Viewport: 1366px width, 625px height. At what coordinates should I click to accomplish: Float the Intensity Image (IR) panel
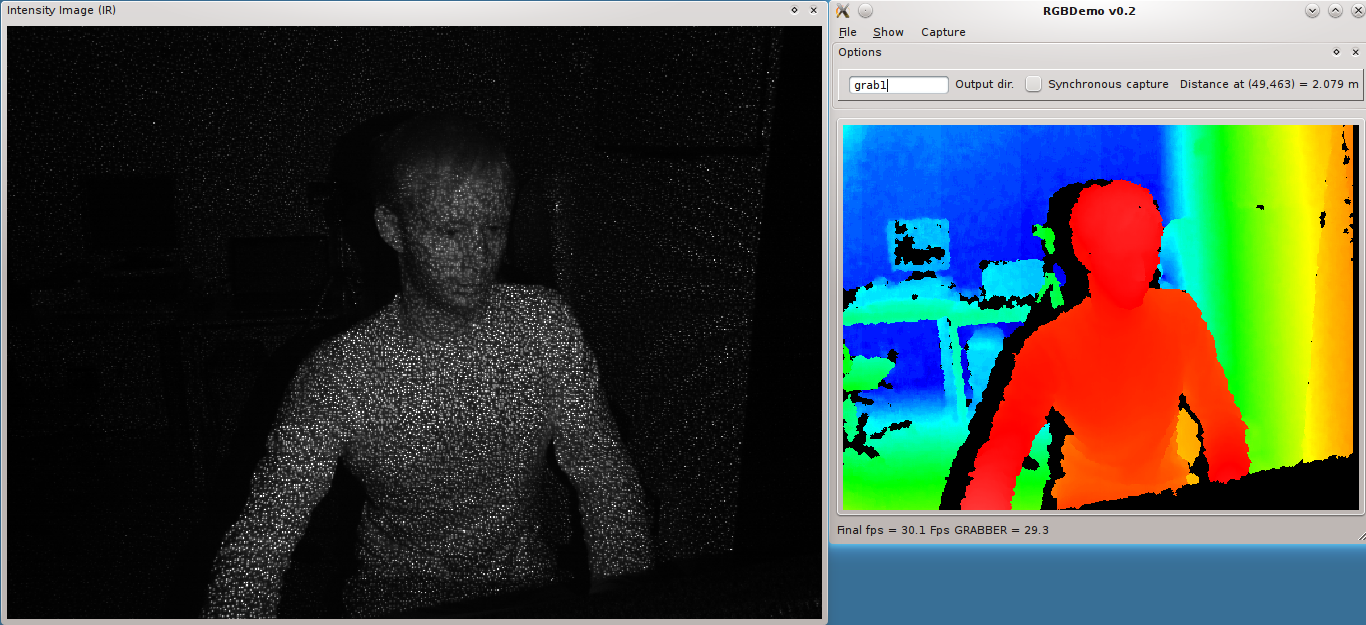tap(794, 10)
